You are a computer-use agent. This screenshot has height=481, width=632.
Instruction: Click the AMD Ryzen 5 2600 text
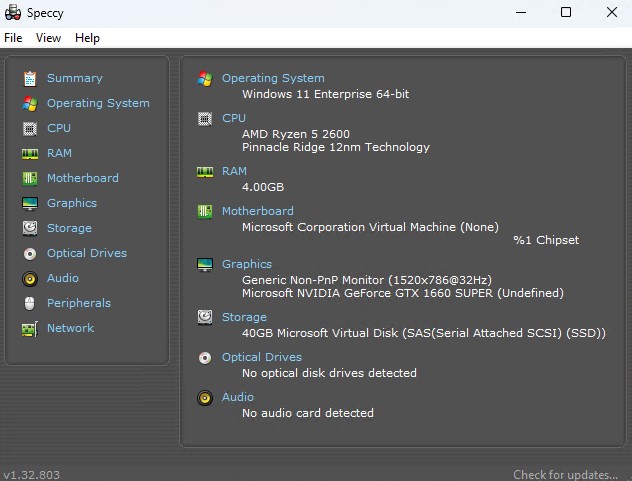pyautogui.click(x=296, y=134)
